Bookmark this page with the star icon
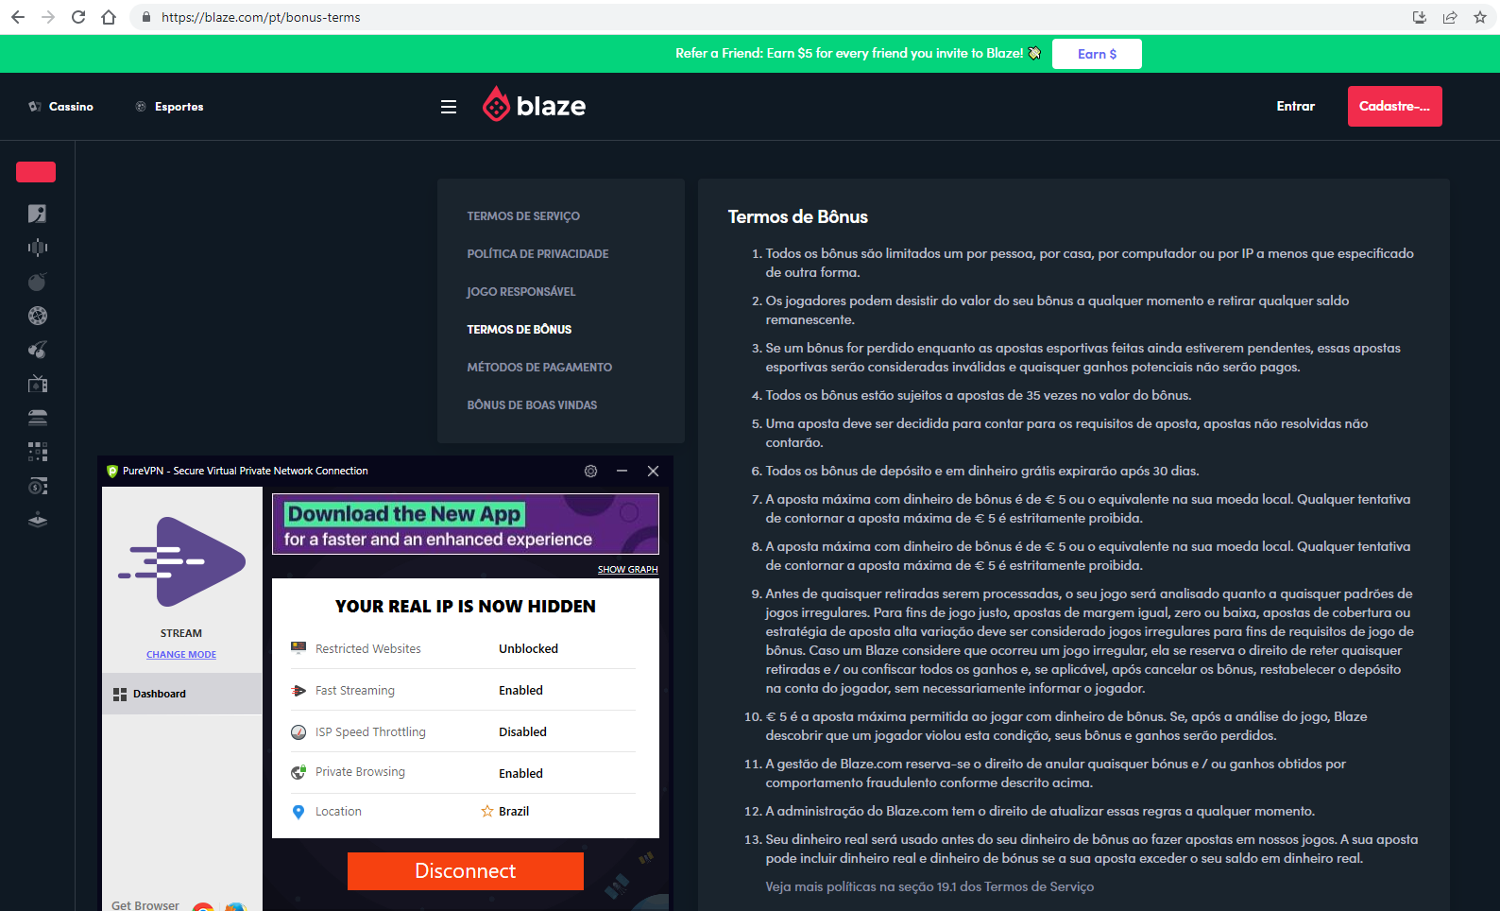 (1480, 17)
